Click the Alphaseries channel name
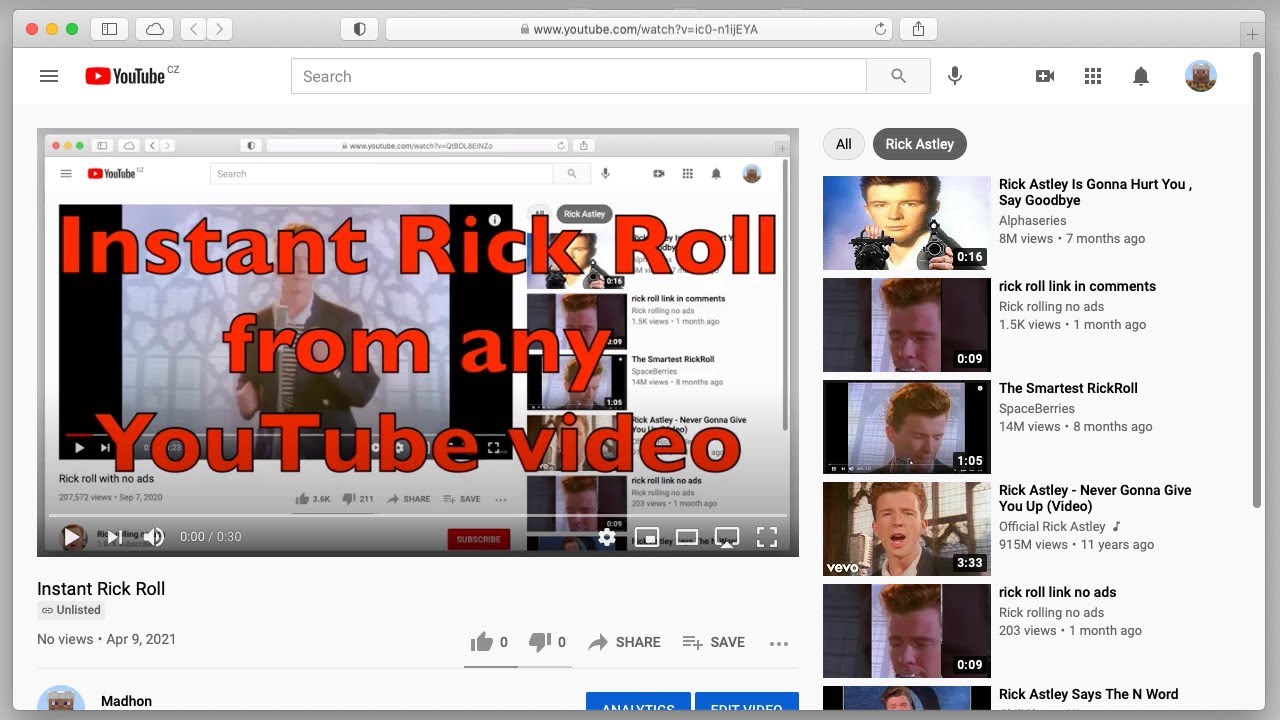This screenshot has height=720, width=1280. tap(1033, 220)
